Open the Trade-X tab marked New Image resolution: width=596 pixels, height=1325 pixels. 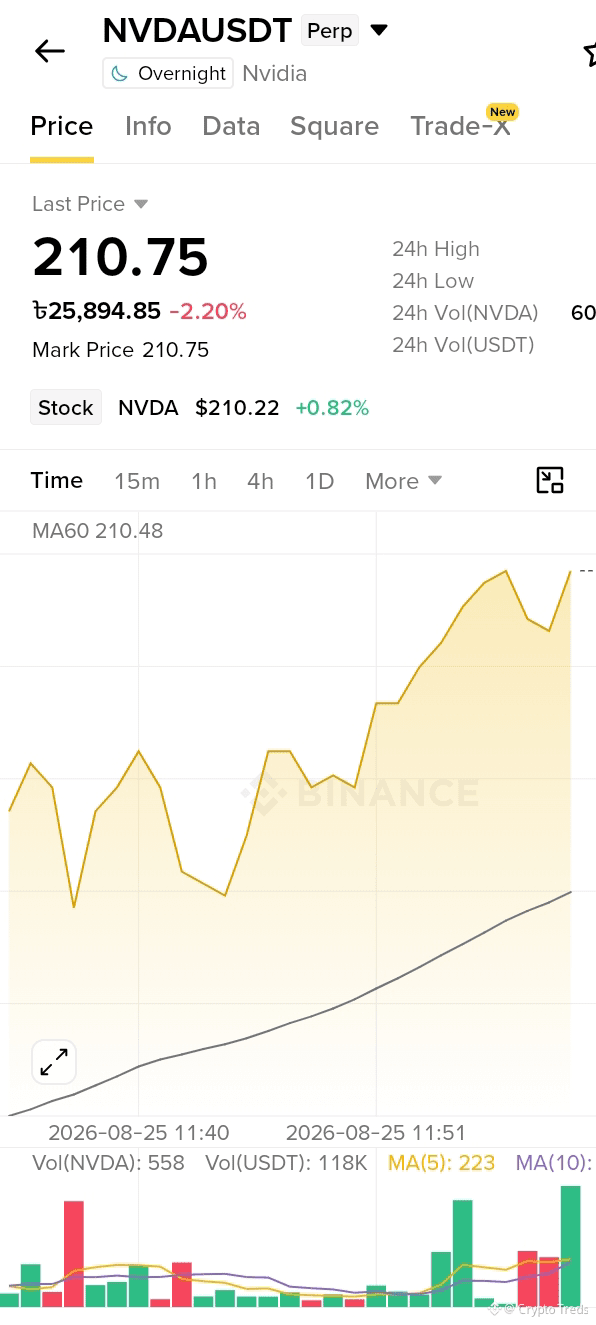462,125
